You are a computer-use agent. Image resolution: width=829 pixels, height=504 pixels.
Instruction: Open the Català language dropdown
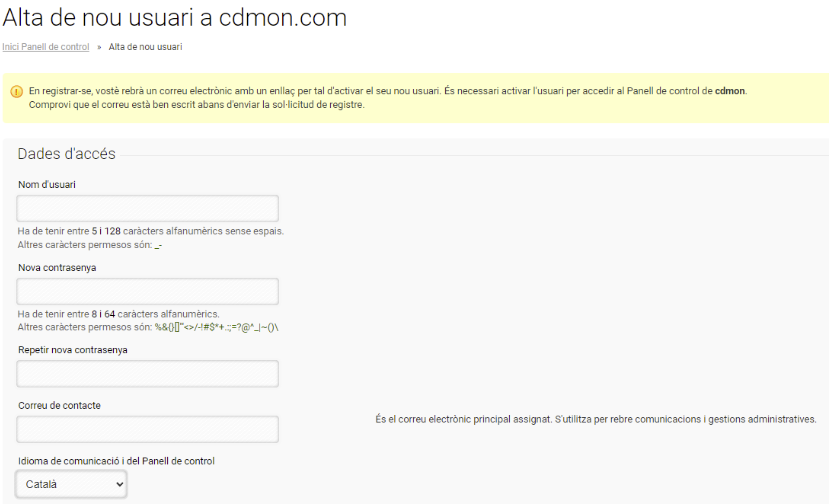[71, 484]
